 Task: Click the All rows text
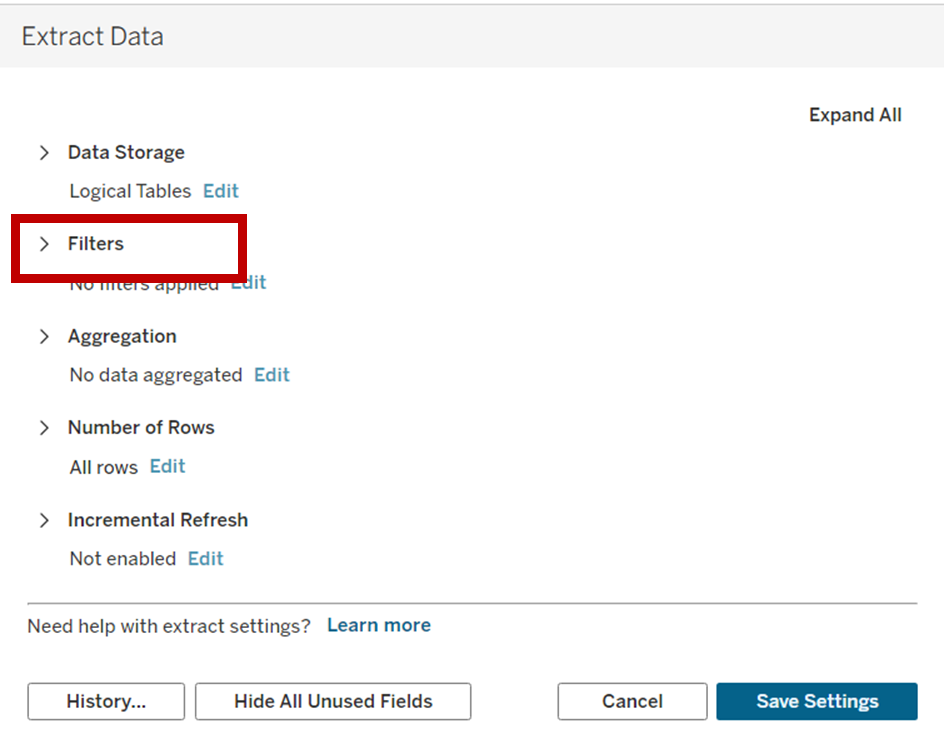point(104,467)
